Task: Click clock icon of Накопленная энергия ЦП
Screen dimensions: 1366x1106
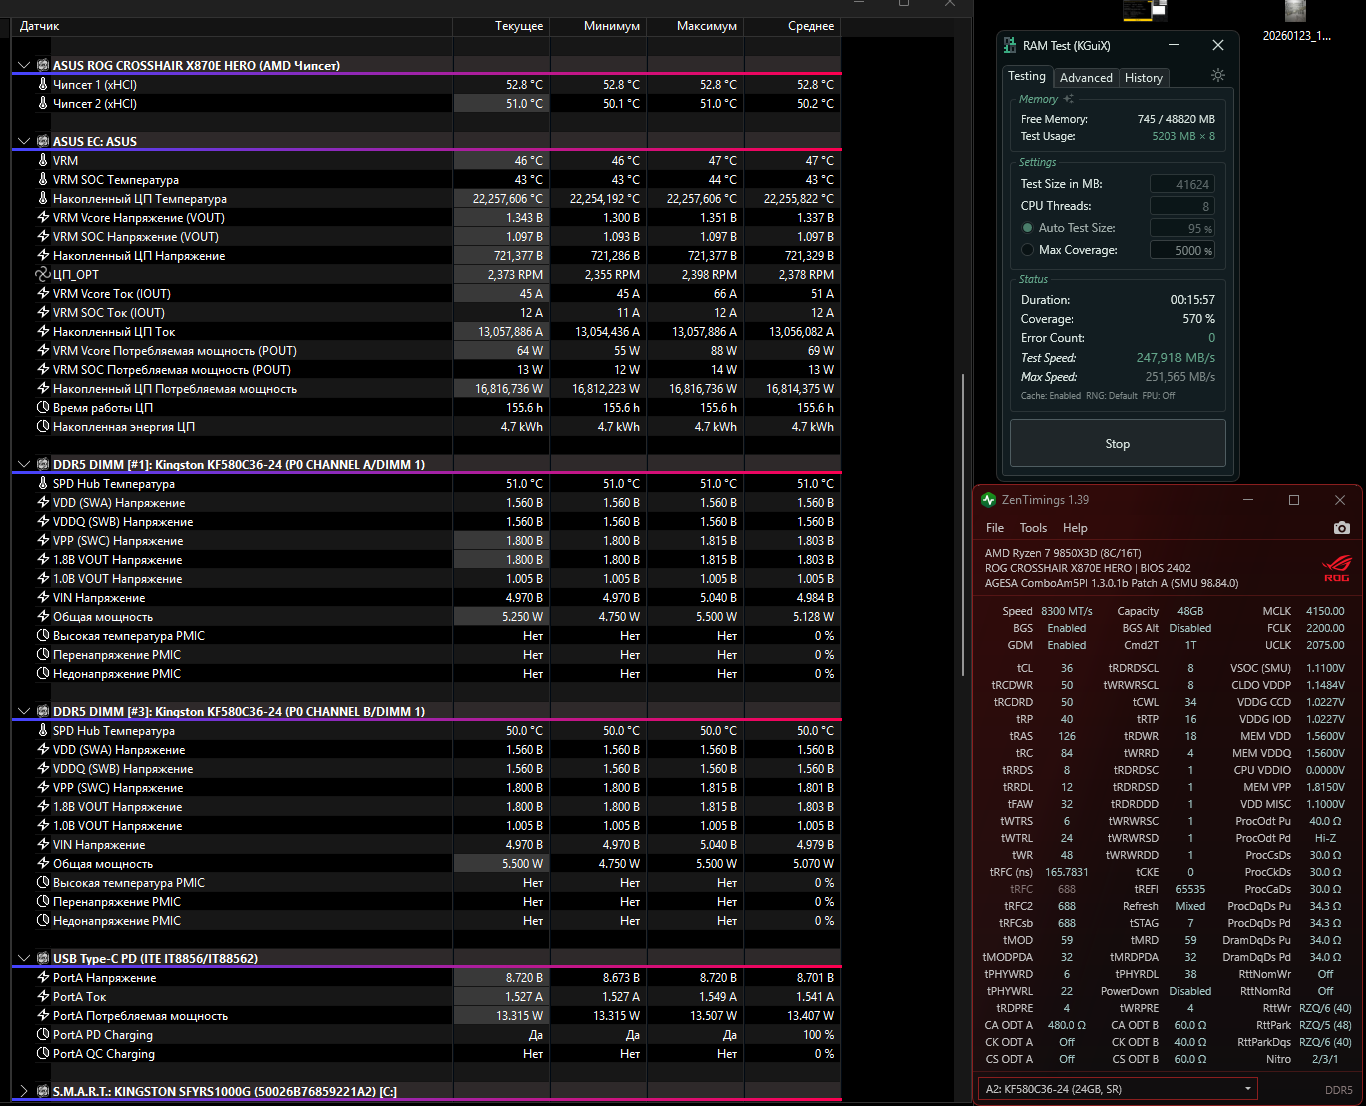Action: coord(43,427)
